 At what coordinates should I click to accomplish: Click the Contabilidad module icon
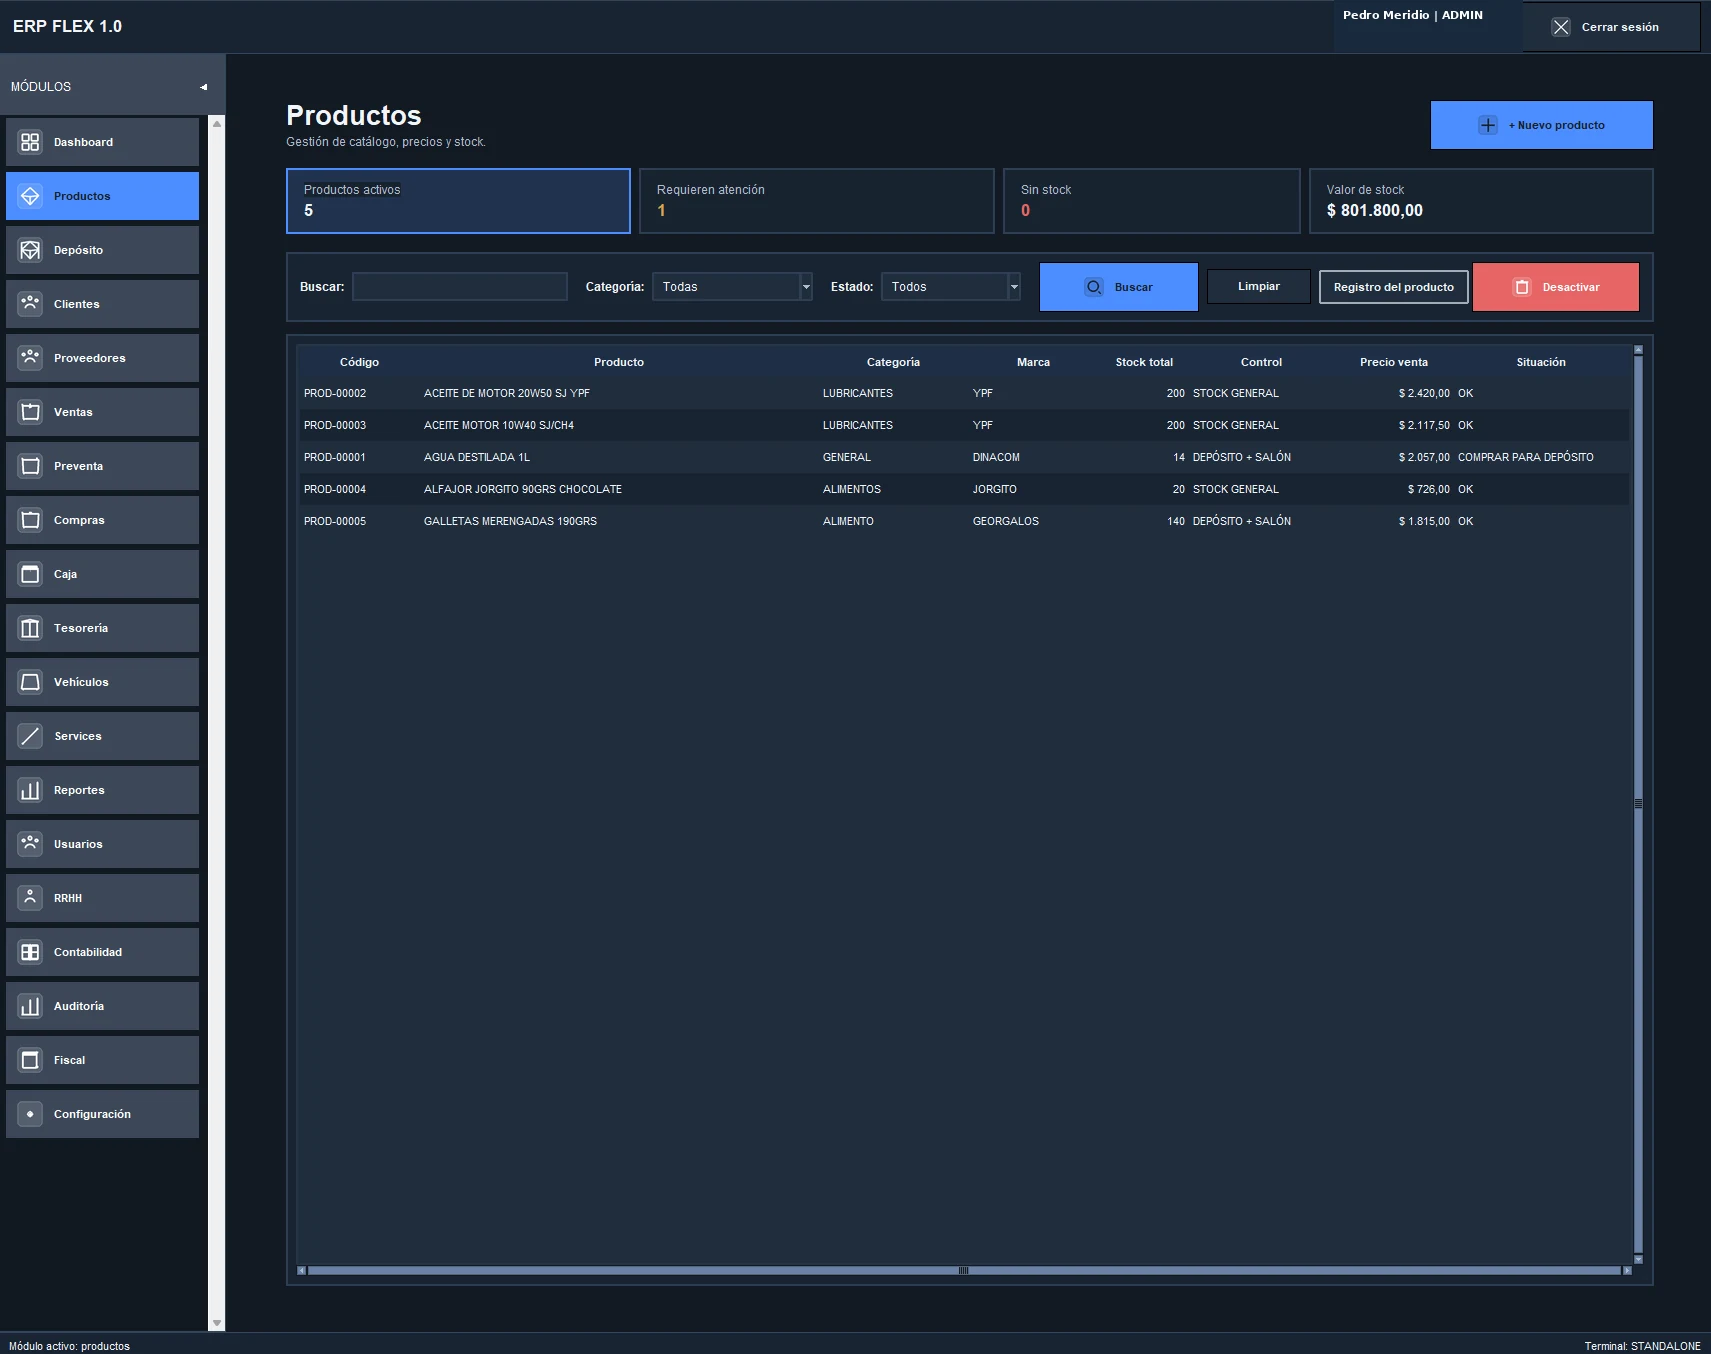[x=30, y=952]
